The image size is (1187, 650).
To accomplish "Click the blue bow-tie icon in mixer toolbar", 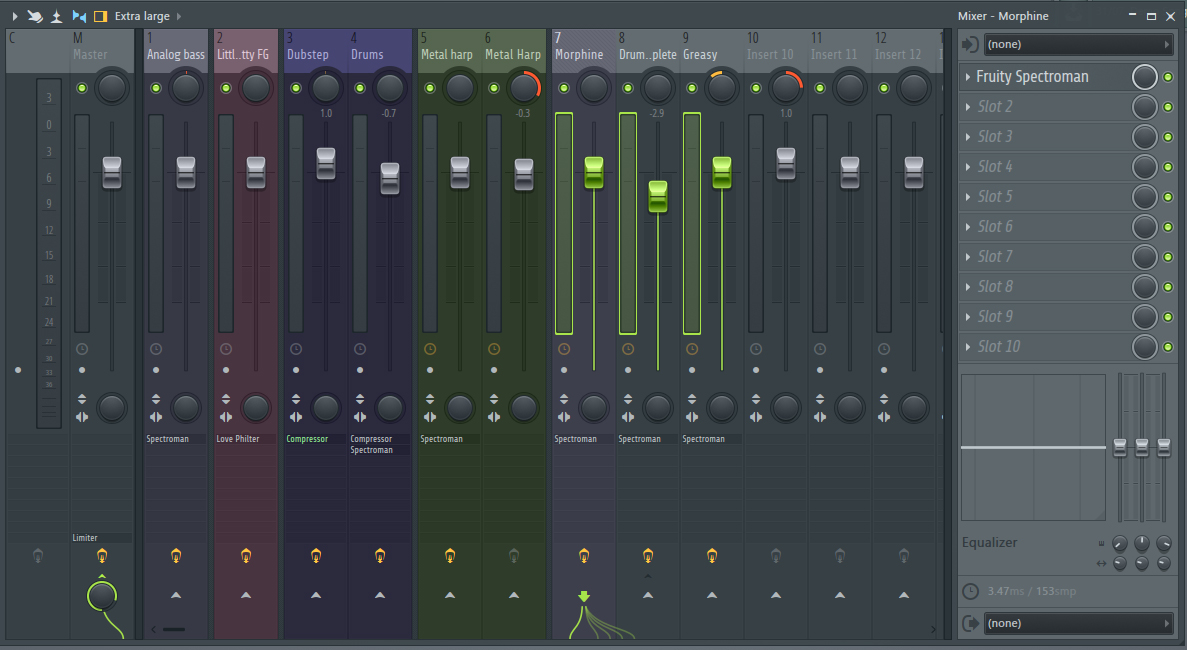I will point(79,16).
